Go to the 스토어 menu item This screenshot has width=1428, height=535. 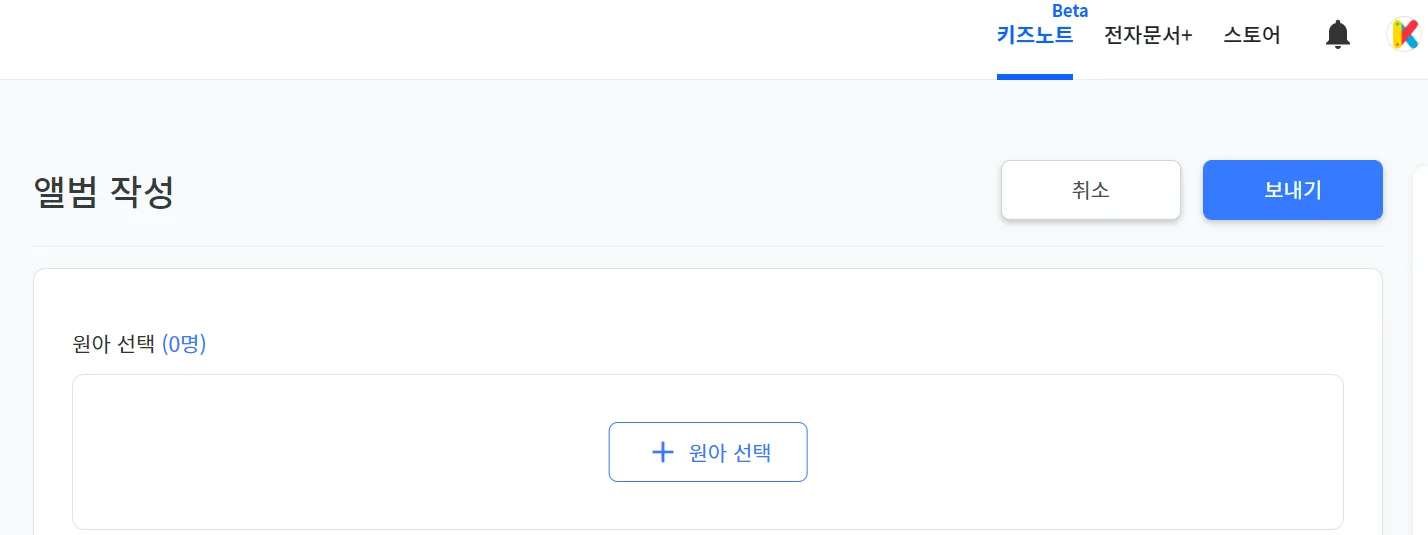click(1251, 36)
